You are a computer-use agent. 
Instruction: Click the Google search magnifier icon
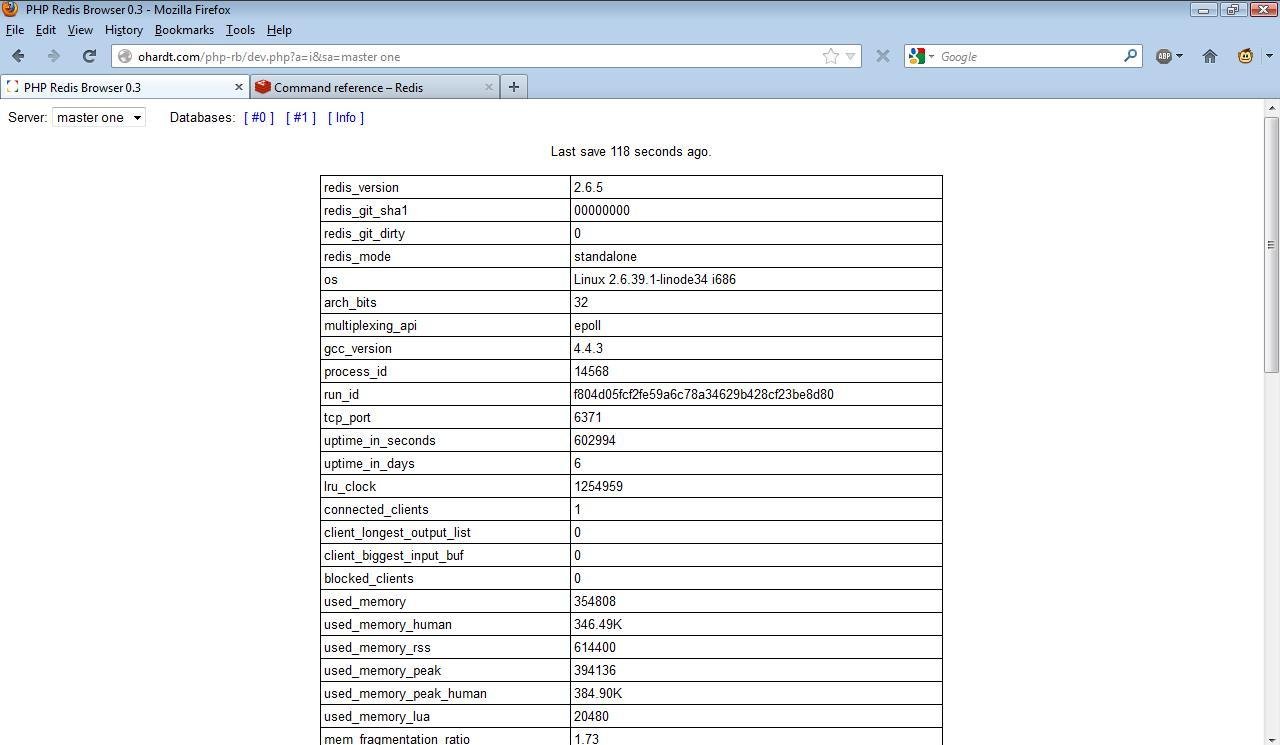pos(1129,56)
